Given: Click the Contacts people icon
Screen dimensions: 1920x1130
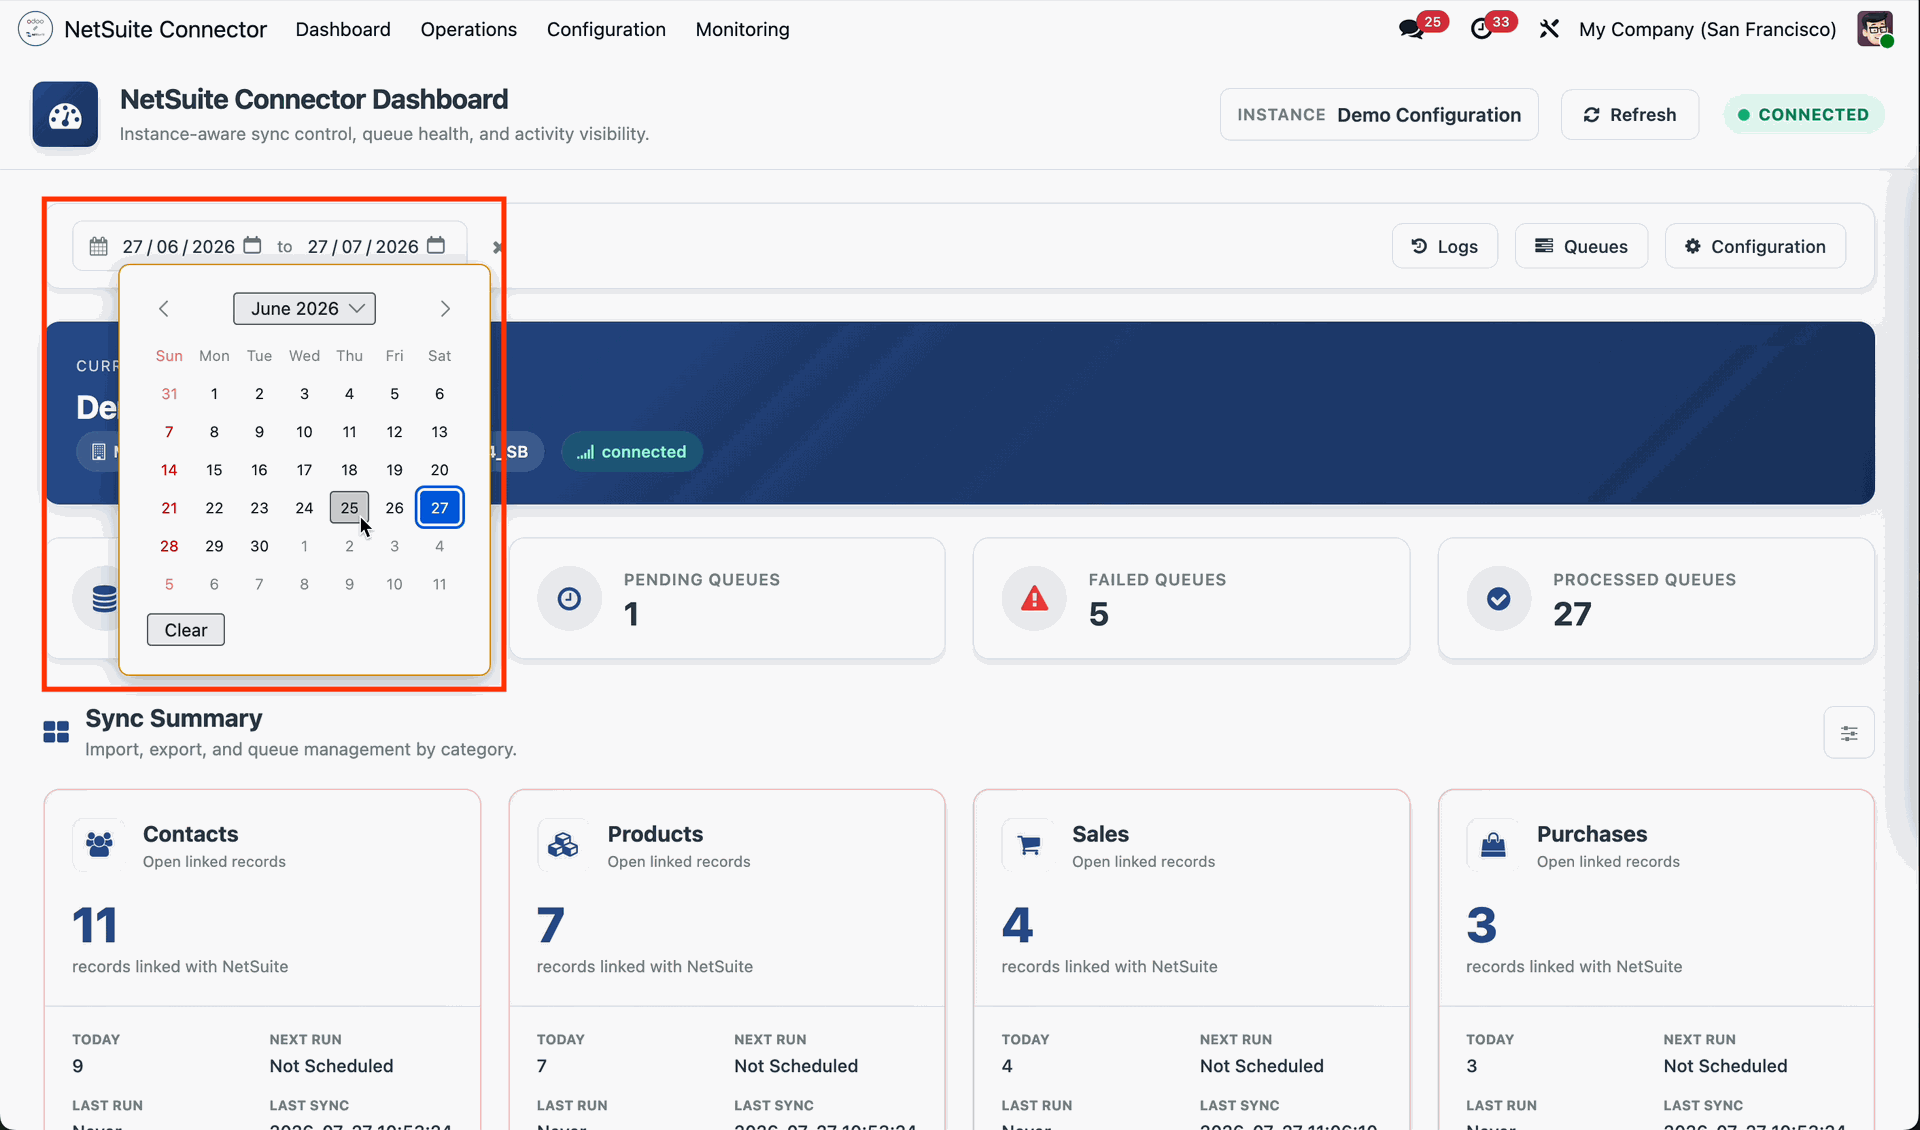Looking at the screenshot, I should pyautogui.click(x=99, y=845).
